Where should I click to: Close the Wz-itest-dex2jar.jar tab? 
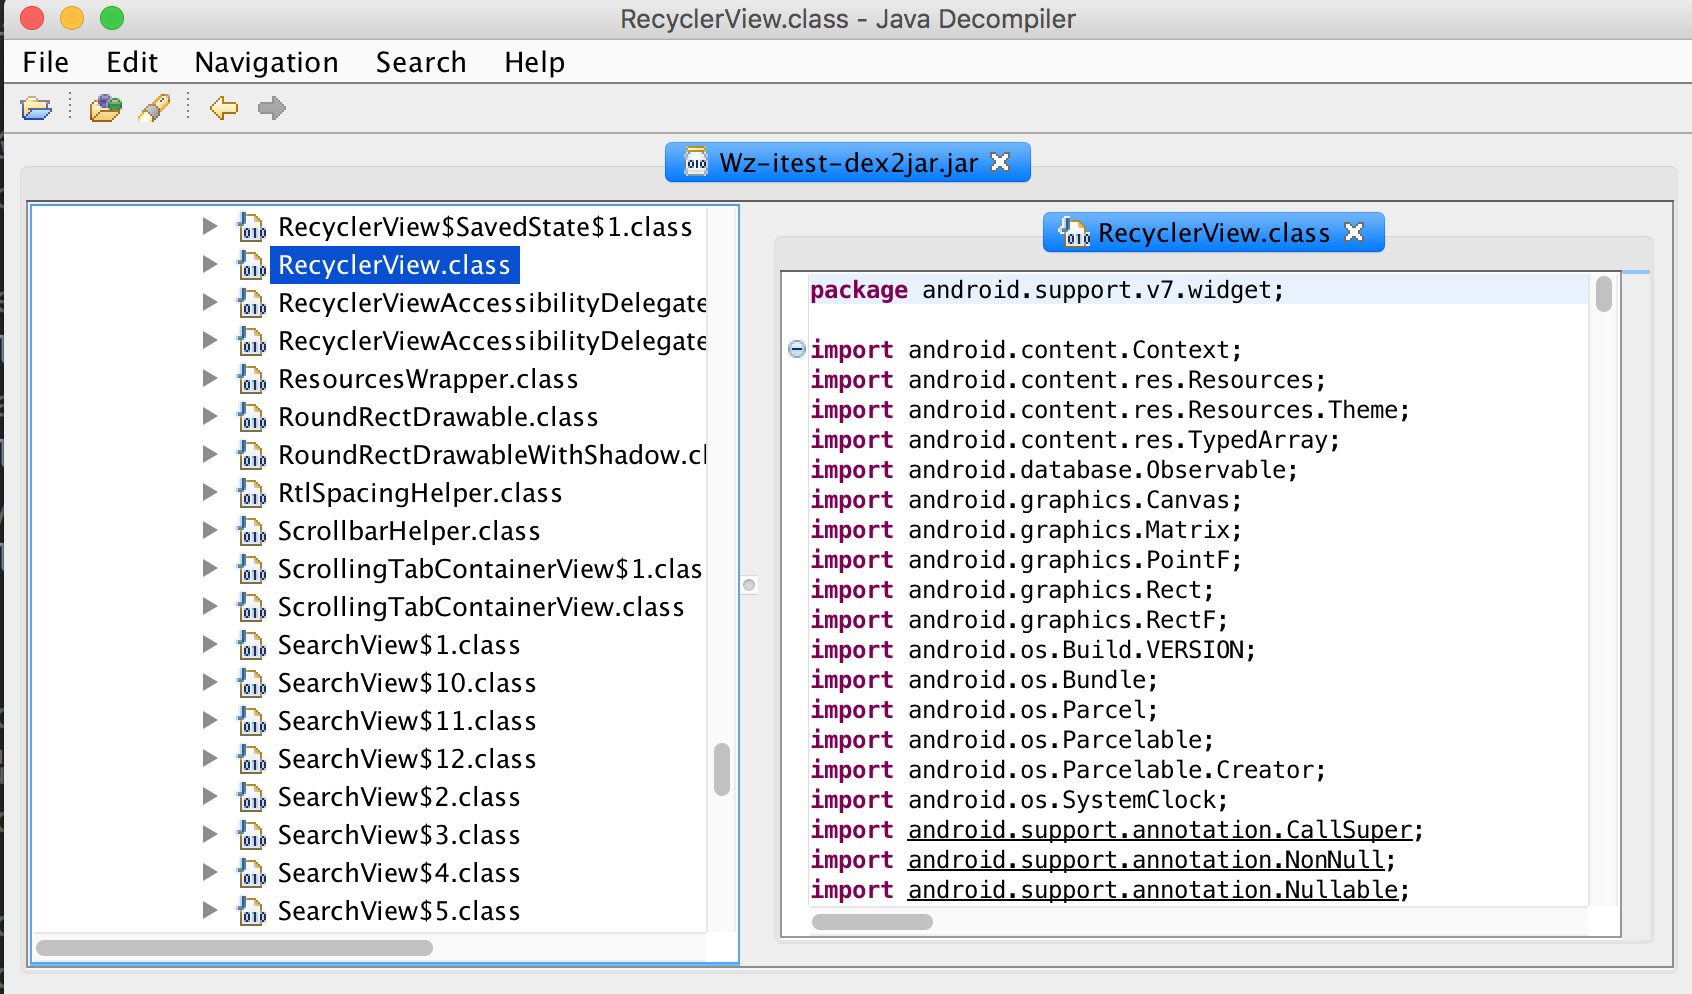pyautogui.click(x=1000, y=162)
